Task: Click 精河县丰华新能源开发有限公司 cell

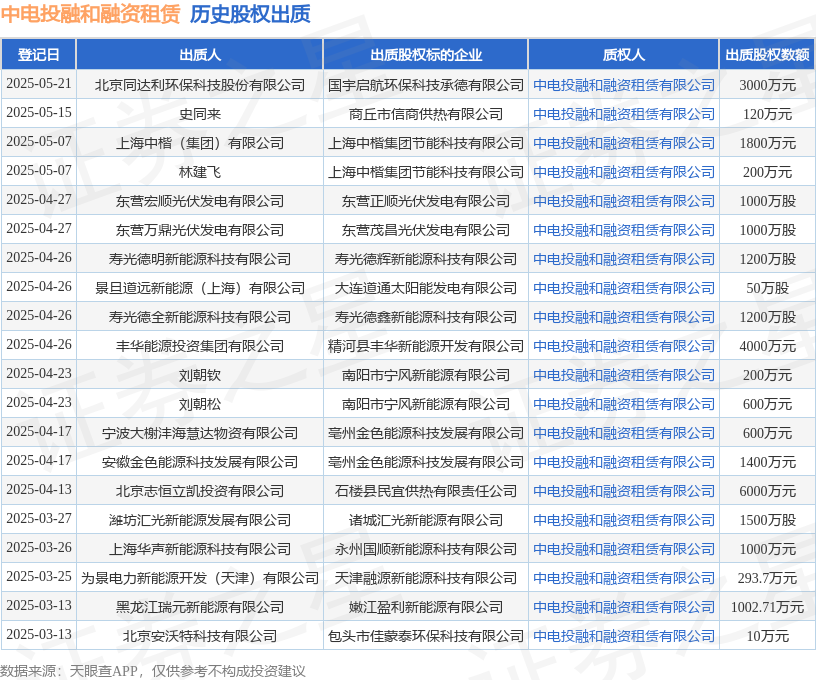Action: pyautogui.click(x=426, y=346)
